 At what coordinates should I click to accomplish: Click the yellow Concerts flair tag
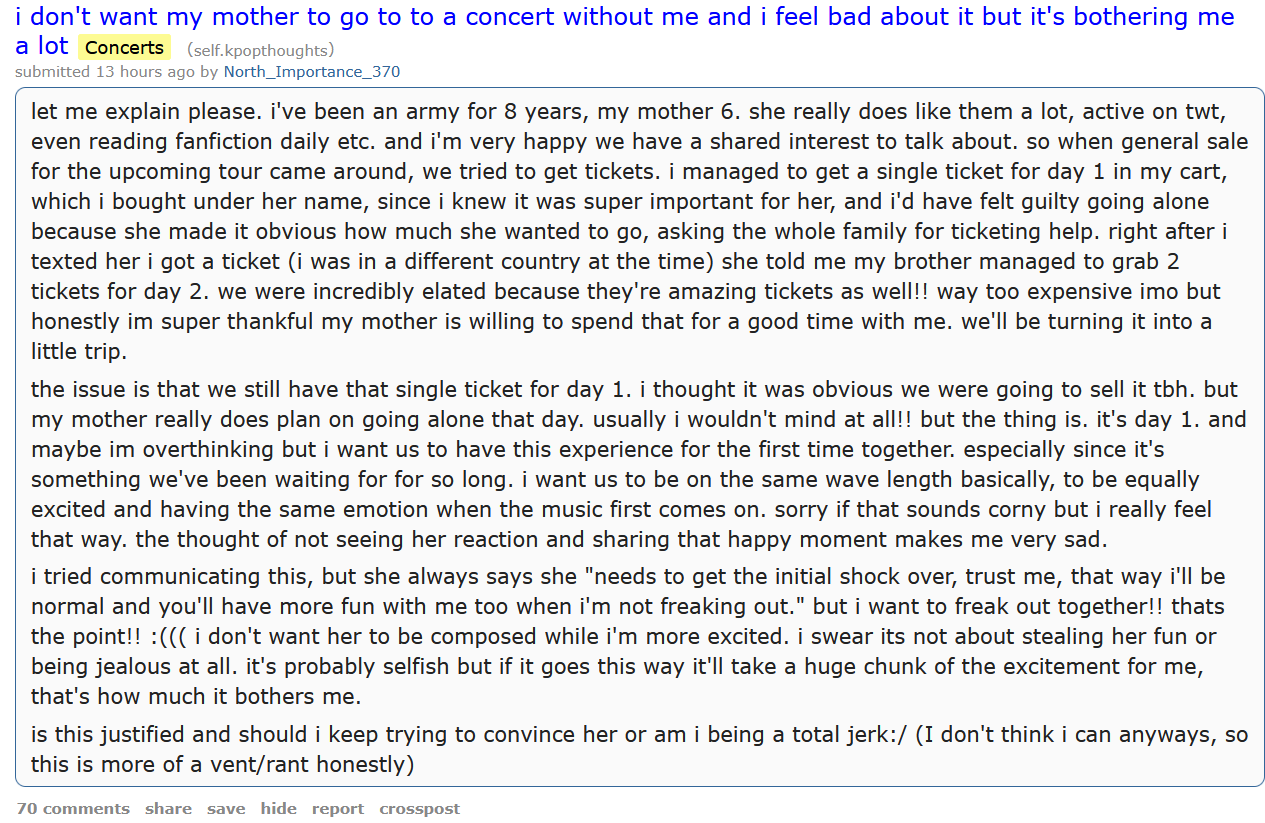[x=124, y=47]
